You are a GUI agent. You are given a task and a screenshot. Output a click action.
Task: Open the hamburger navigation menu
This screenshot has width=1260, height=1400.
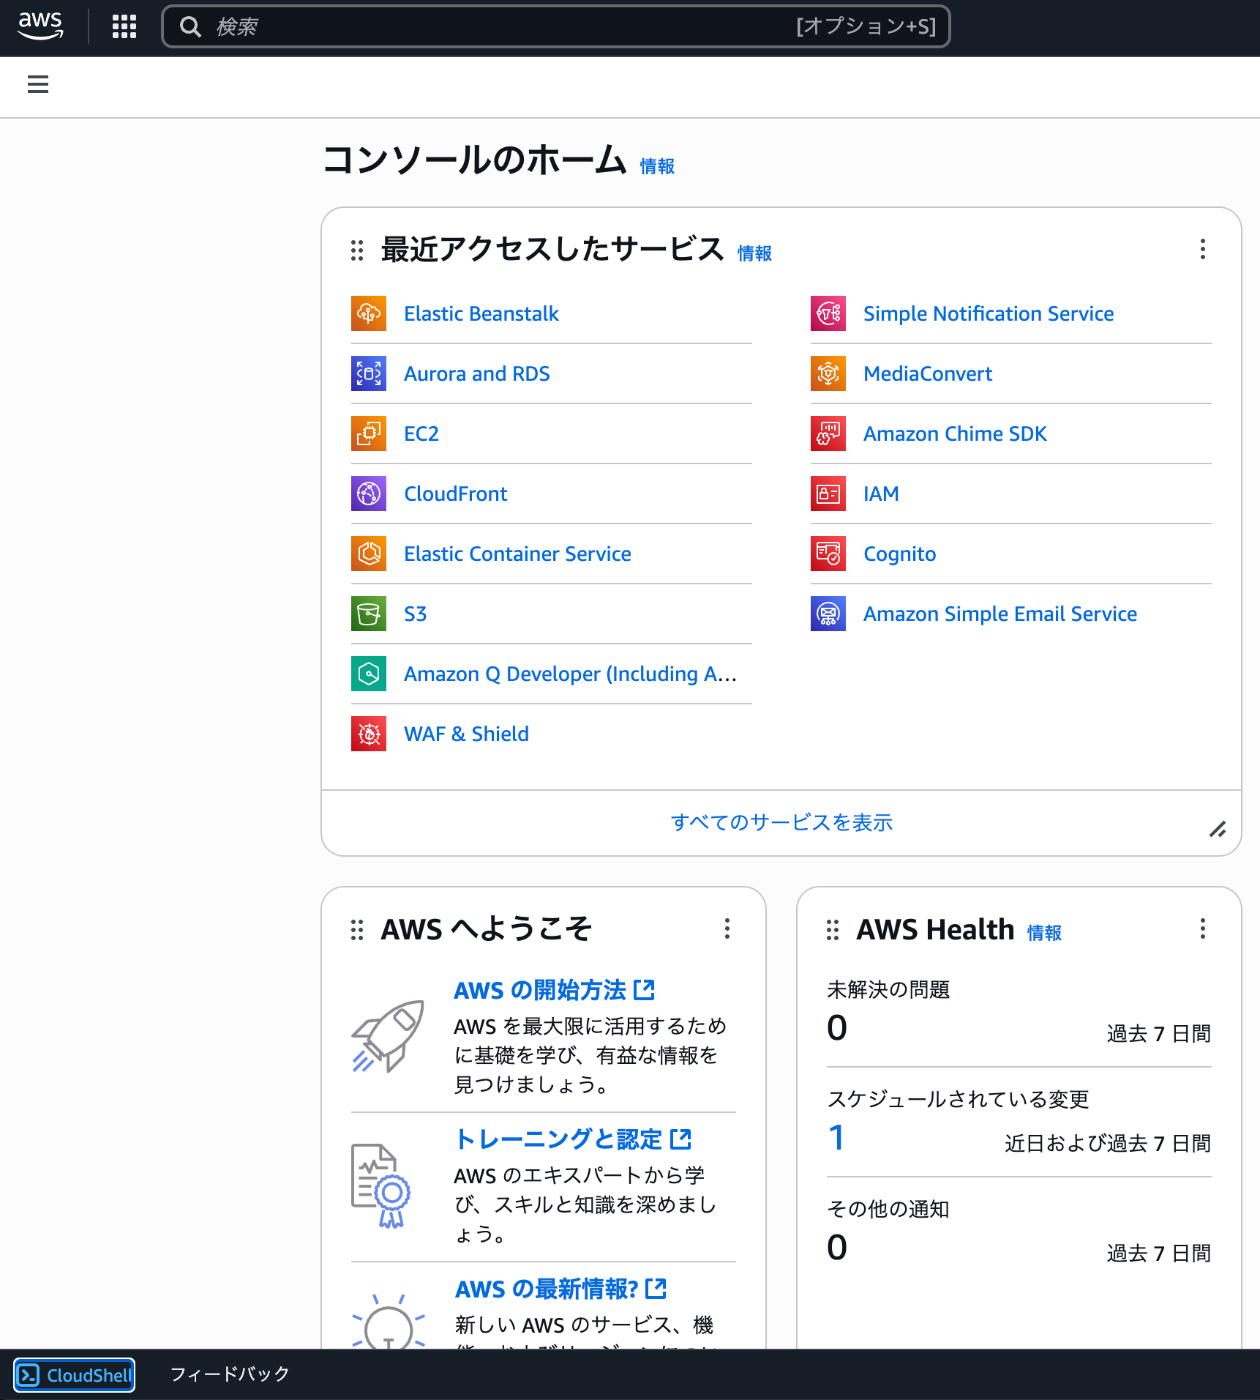tap(38, 85)
